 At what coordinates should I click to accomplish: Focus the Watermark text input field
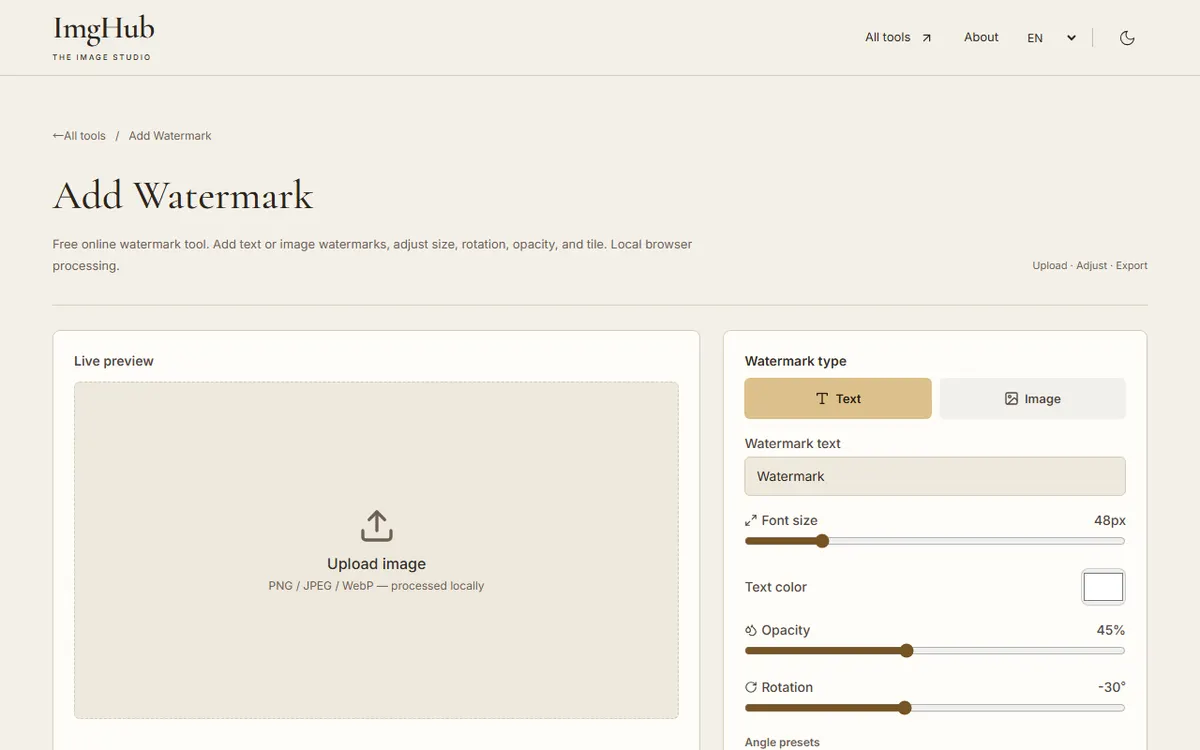pyautogui.click(x=935, y=476)
